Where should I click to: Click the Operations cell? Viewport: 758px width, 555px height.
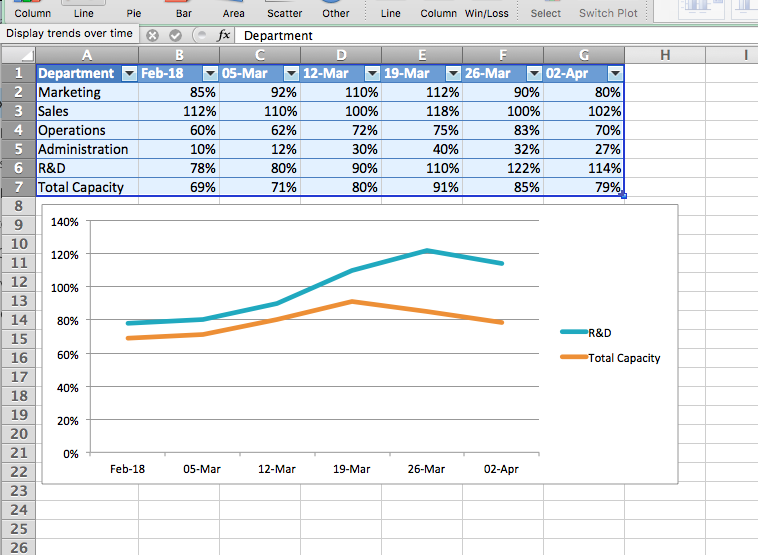[87, 130]
